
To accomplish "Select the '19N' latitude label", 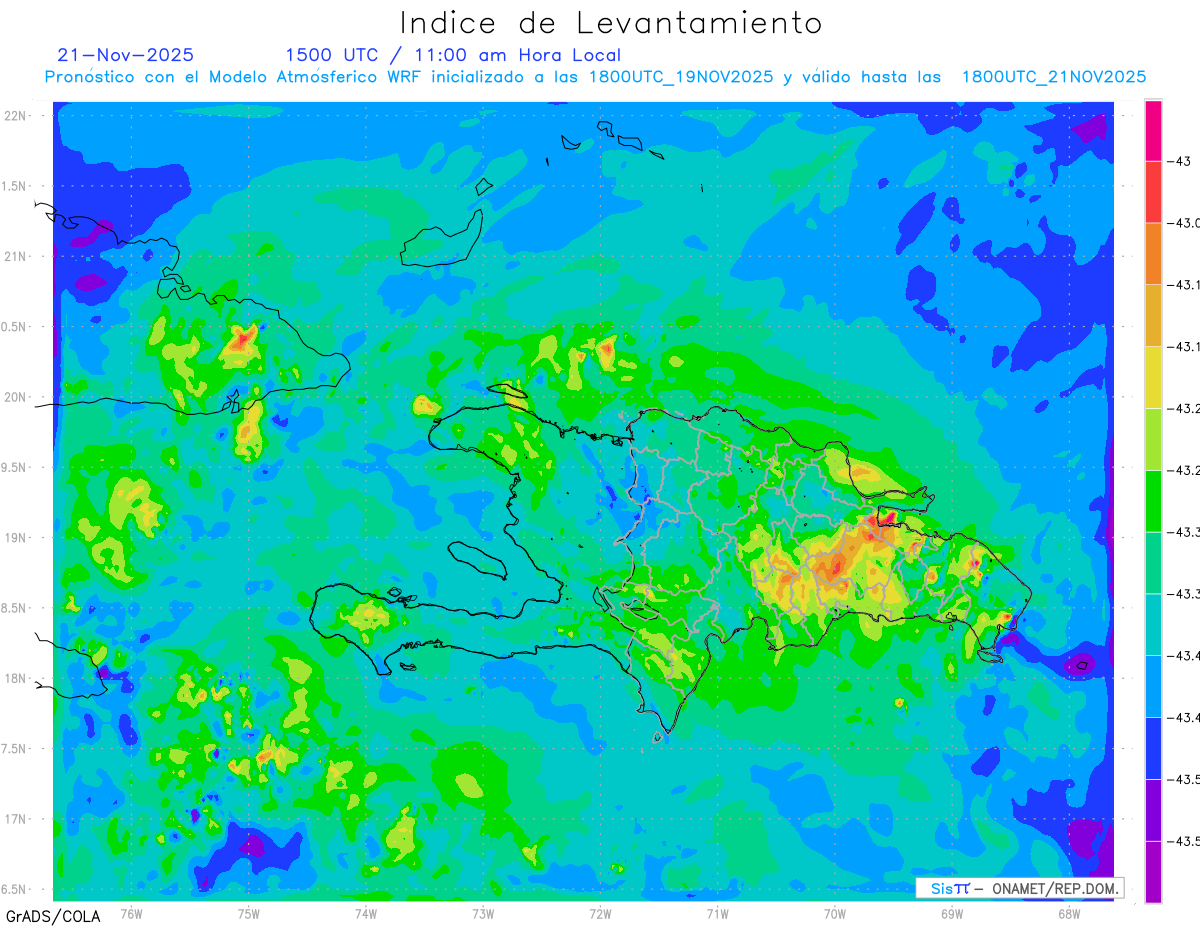I will tap(17, 537).
